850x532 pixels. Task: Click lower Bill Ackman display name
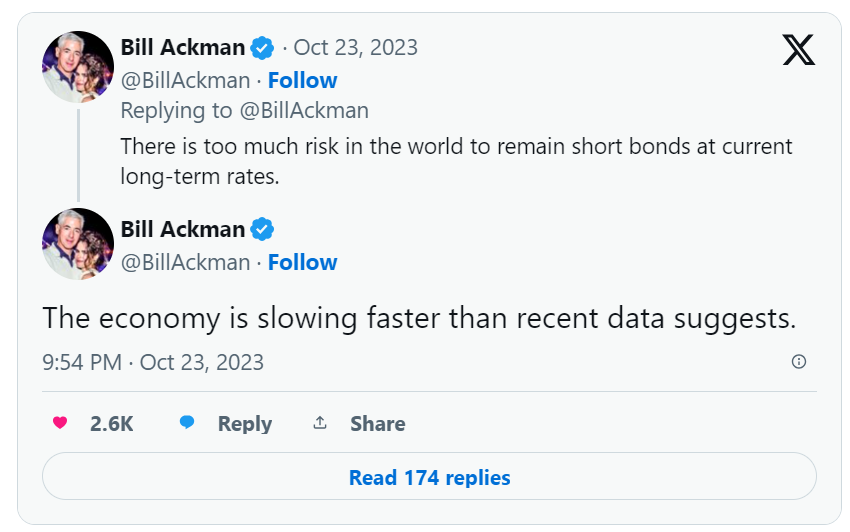183,230
